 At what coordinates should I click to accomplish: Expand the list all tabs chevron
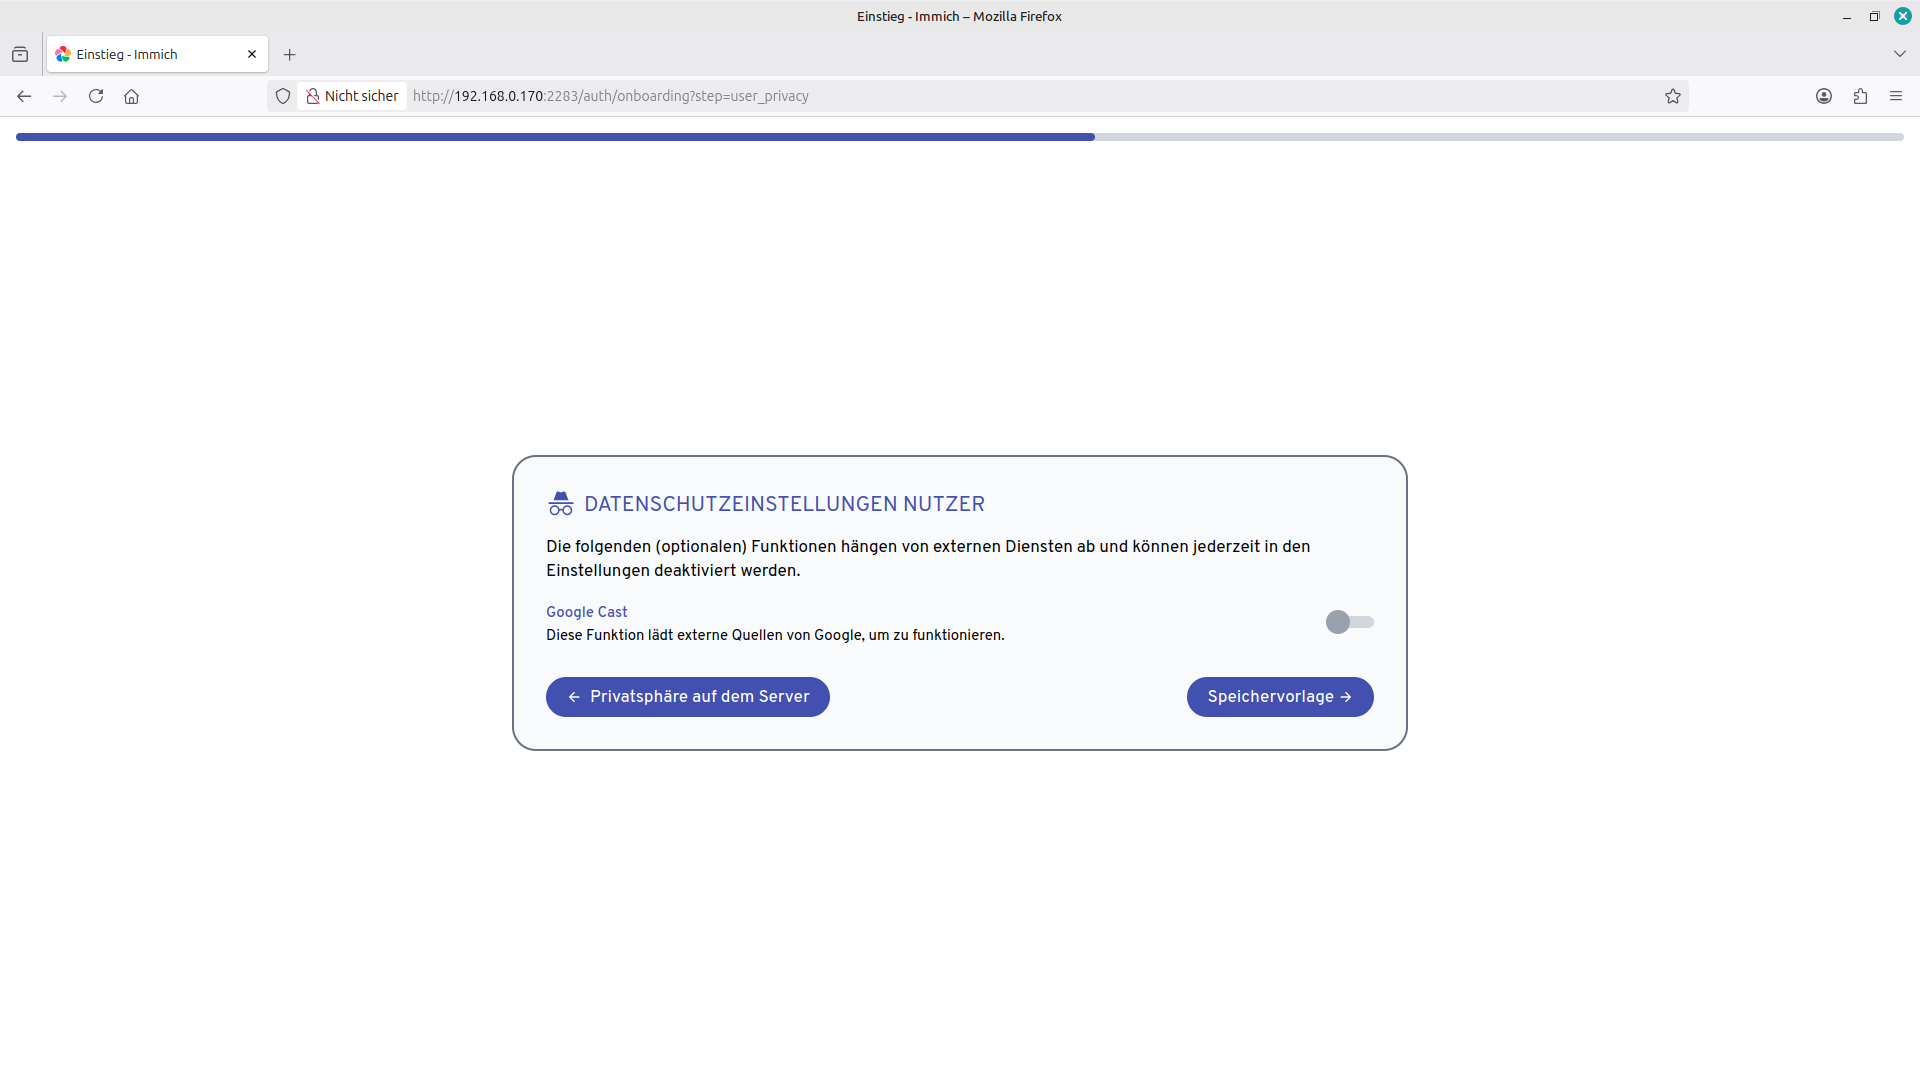click(1900, 54)
